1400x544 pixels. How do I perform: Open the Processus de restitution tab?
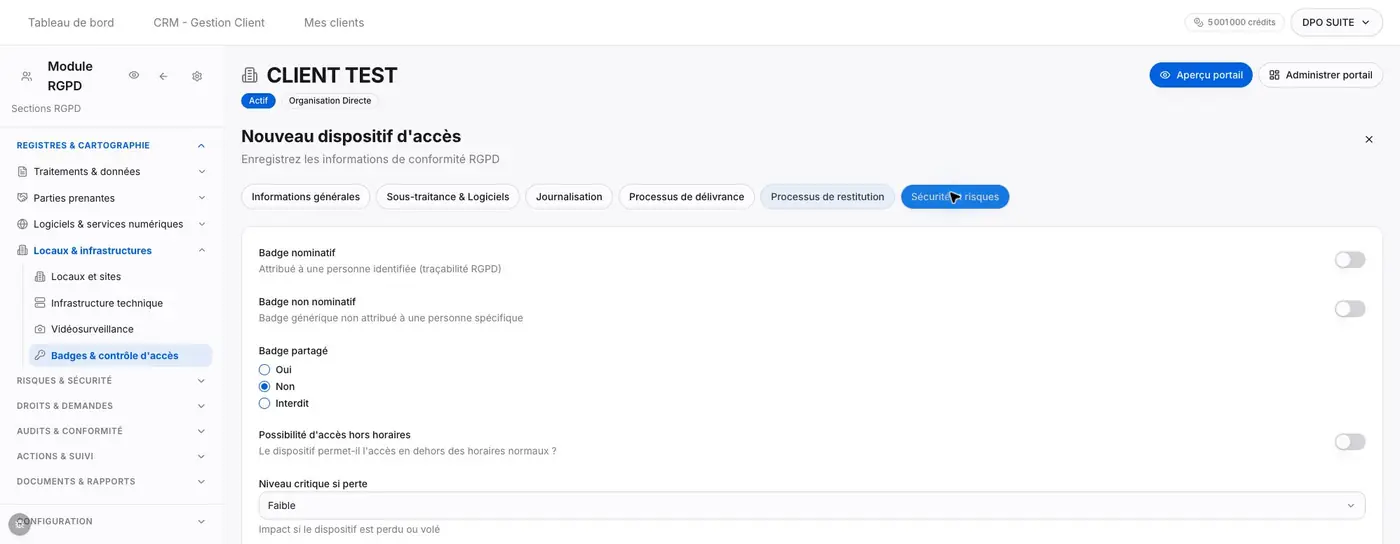(x=828, y=197)
